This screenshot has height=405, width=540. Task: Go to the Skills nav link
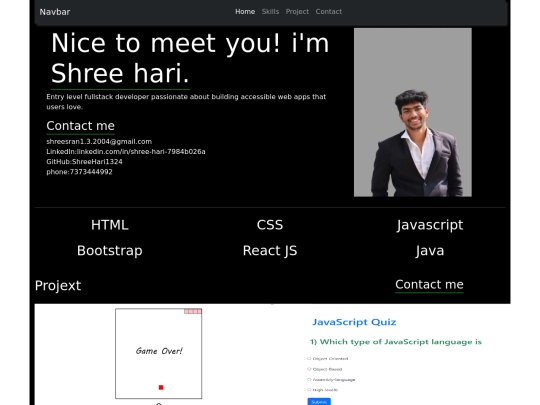pyautogui.click(x=270, y=12)
